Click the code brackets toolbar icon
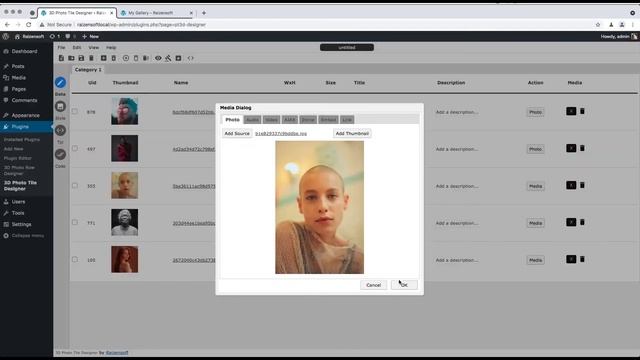The height and width of the screenshot is (360, 640). pyautogui.click(x=191, y=58)
